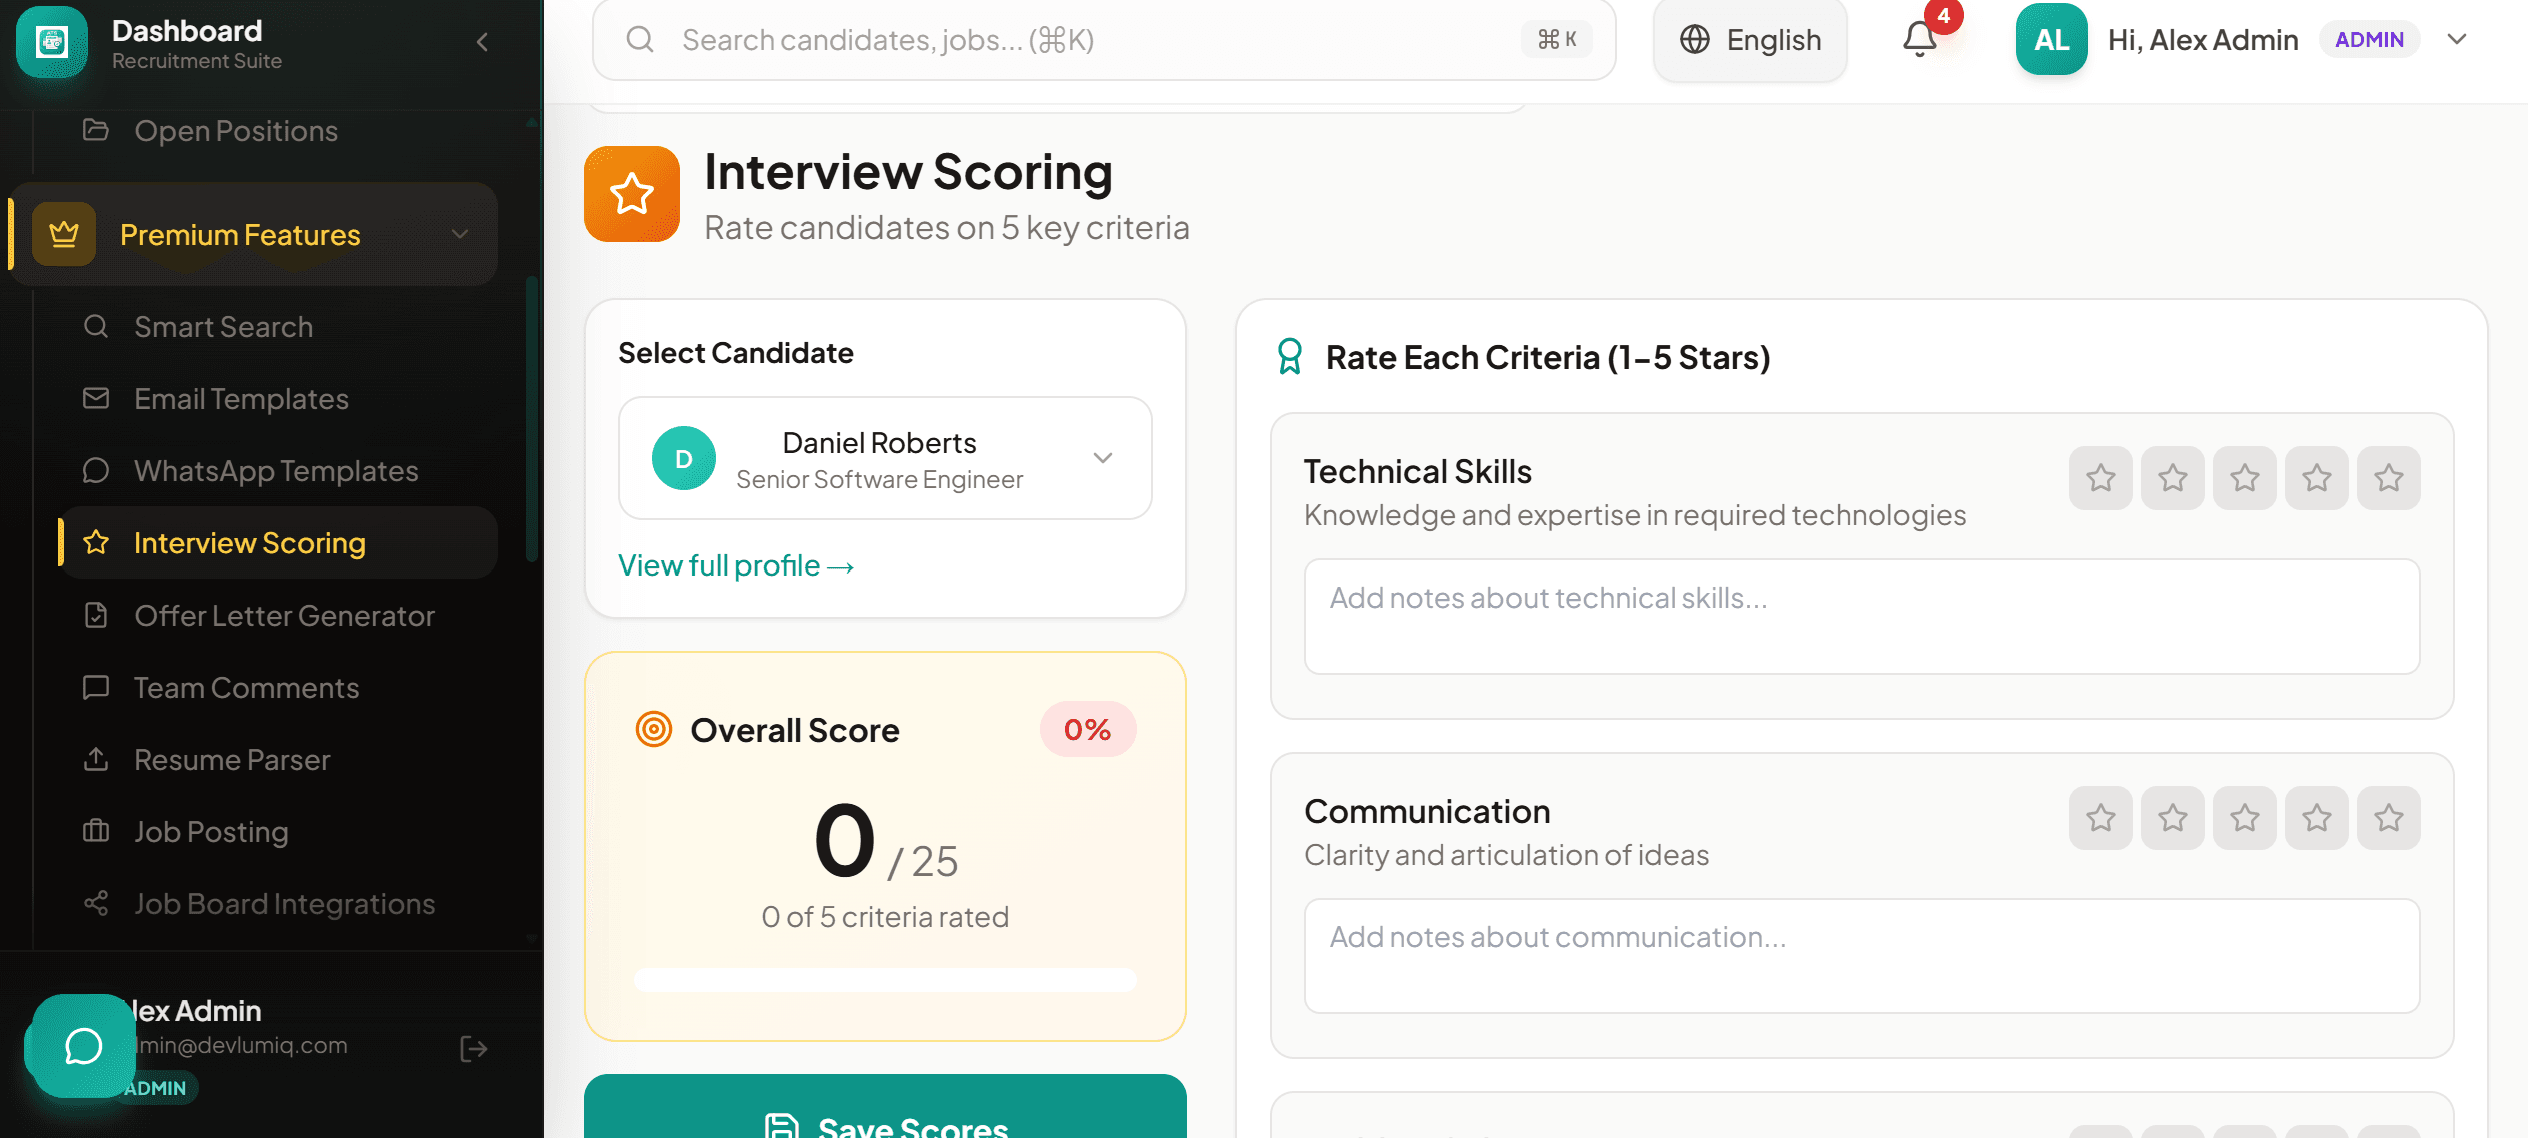Click the sidebar scrollbar
The width and height of the screenshot is (2528, 1138).
coord(532,420)
